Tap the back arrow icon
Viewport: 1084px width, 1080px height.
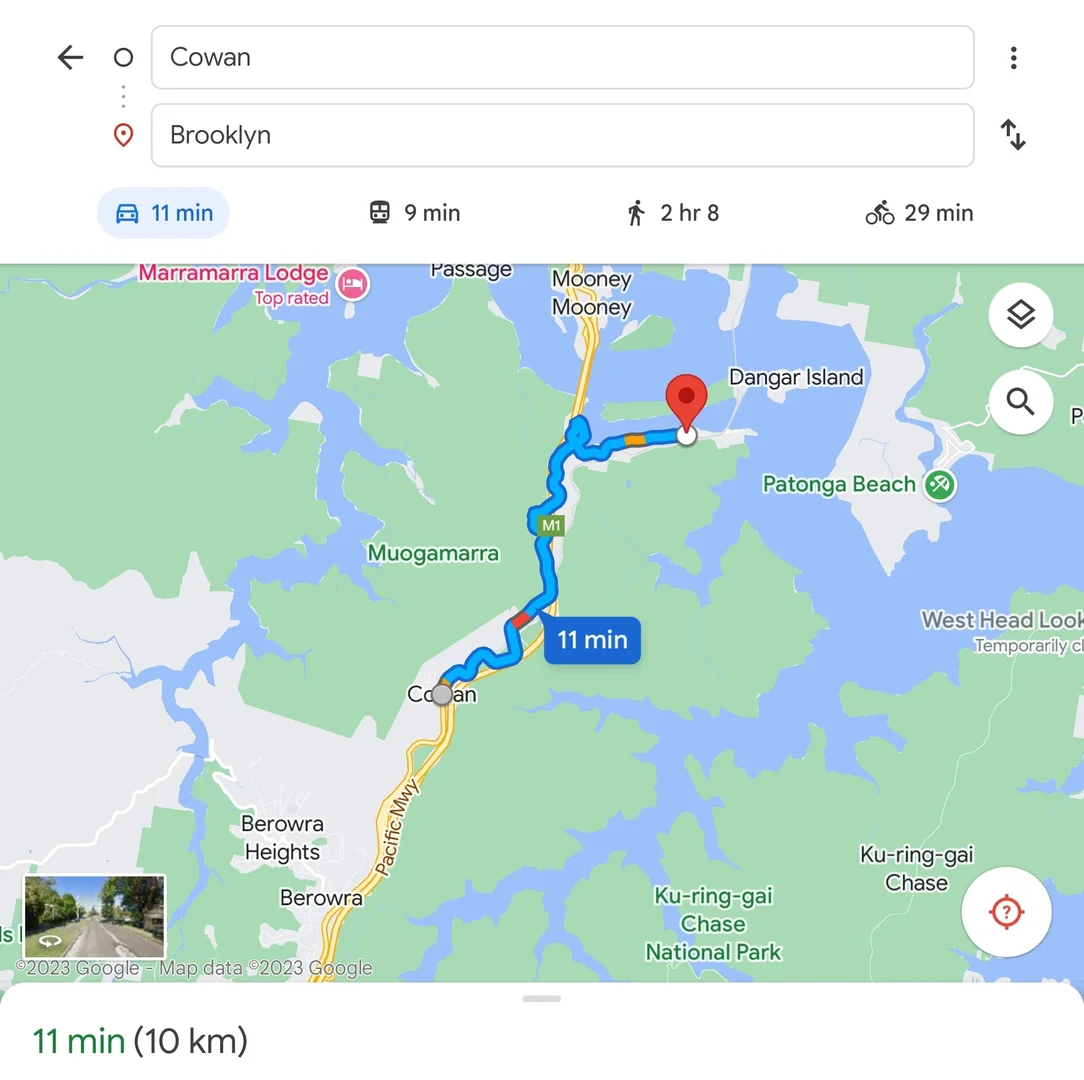pyautogui.click(x=70, y=57)
